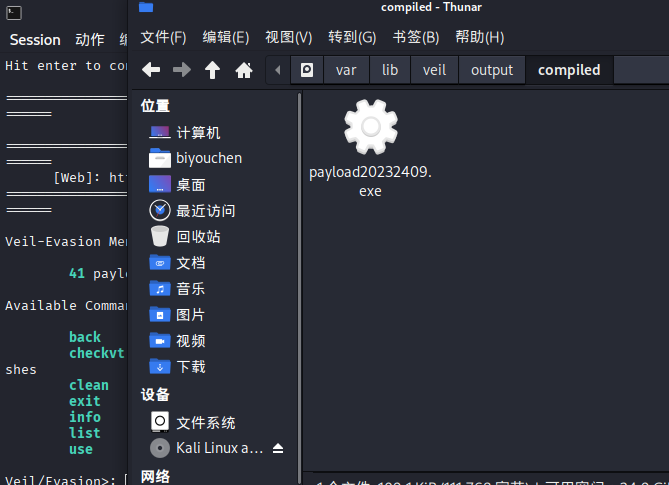Open the Kali Linux a… device
Image resolution: width=669 pixels, height=485 pixels.
tap(219, 448)
